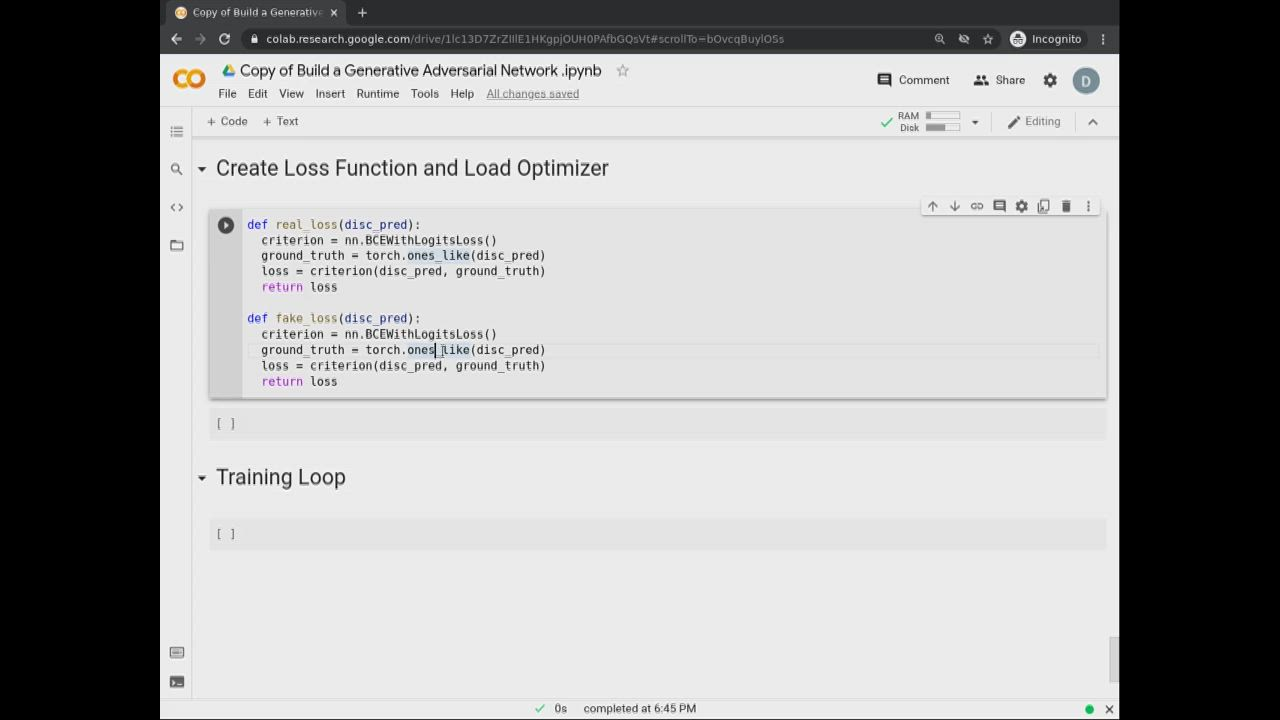Click the page vertical scrollbar thumb

pyautogui.click(x=1114, y=659)
